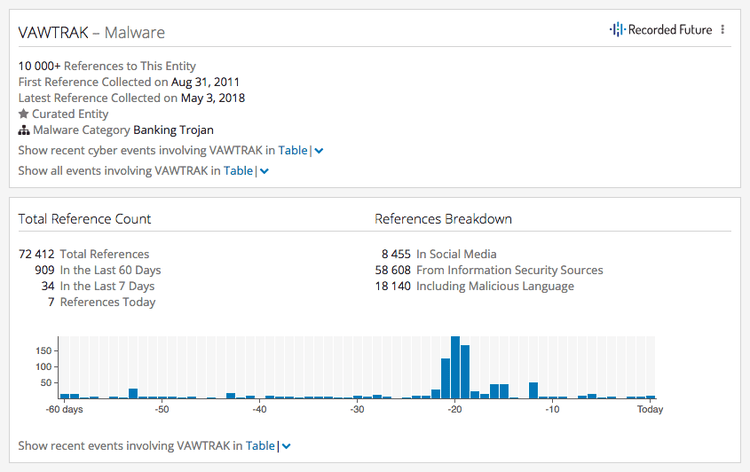Select the Banking Trojan category value
This screenshot has width=750, height=472.
coord(173,130)
